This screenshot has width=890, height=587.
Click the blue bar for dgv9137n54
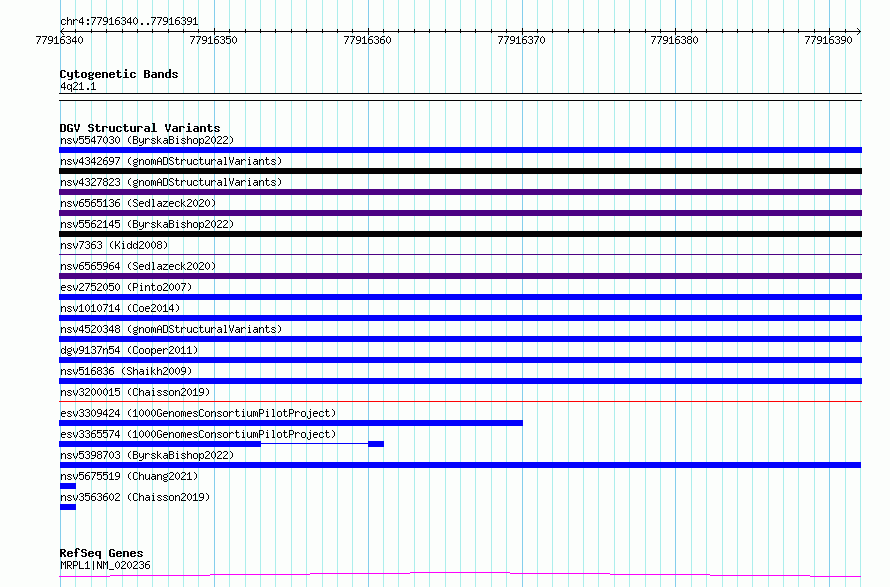[x=460, y=360]
